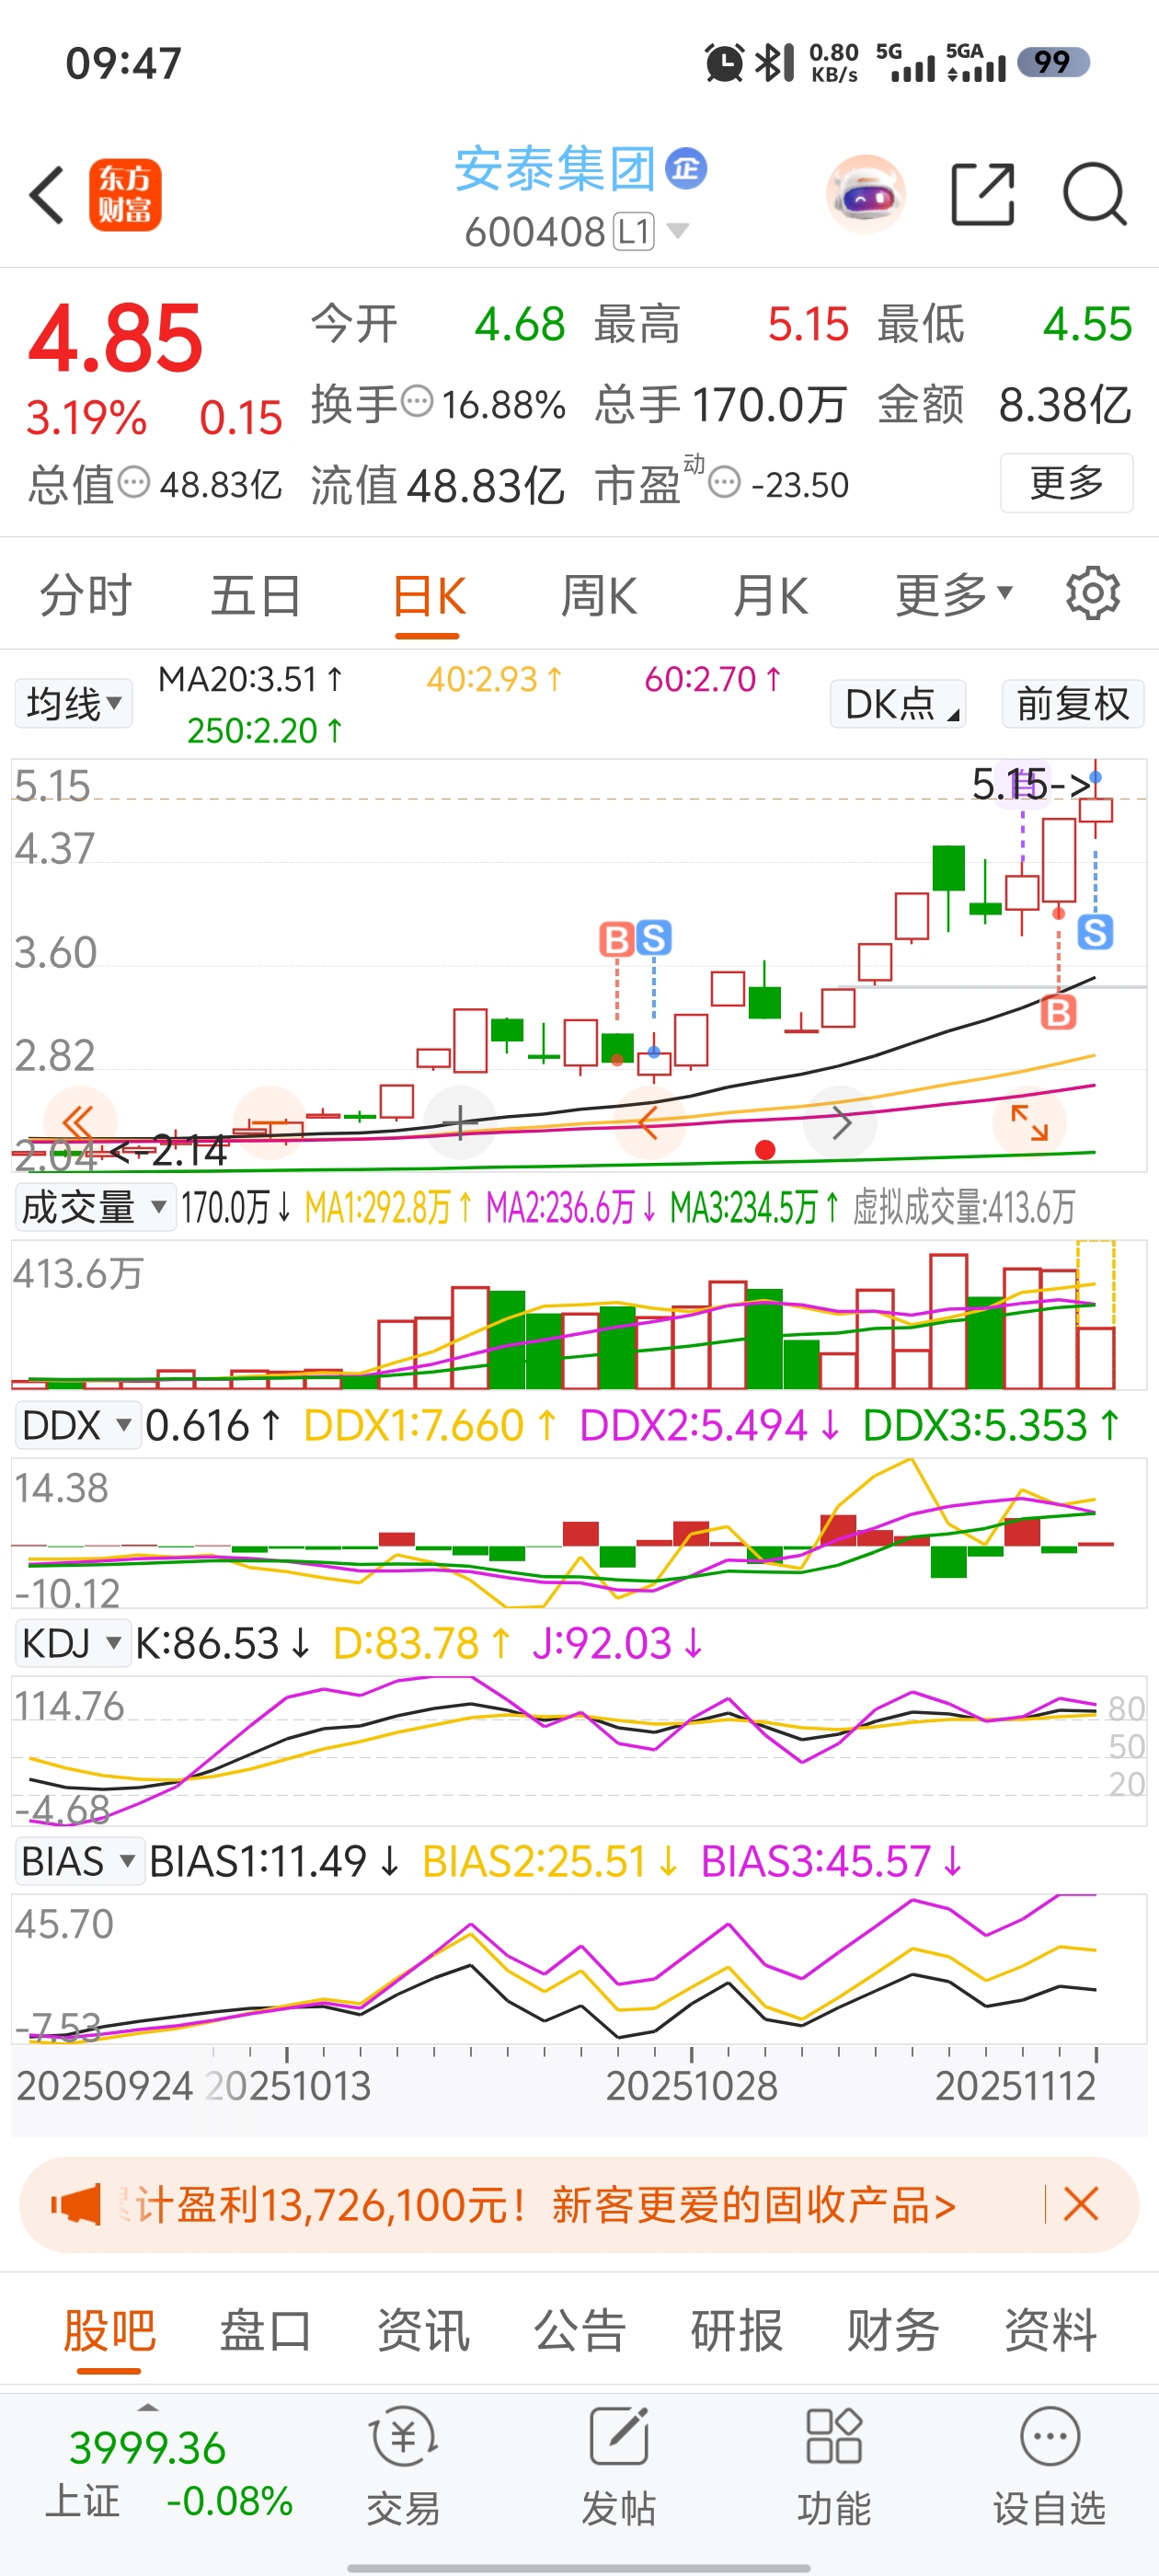Open the 股吧 tab
The width and height of the screenshot is (1159, 2576).
109,2330
